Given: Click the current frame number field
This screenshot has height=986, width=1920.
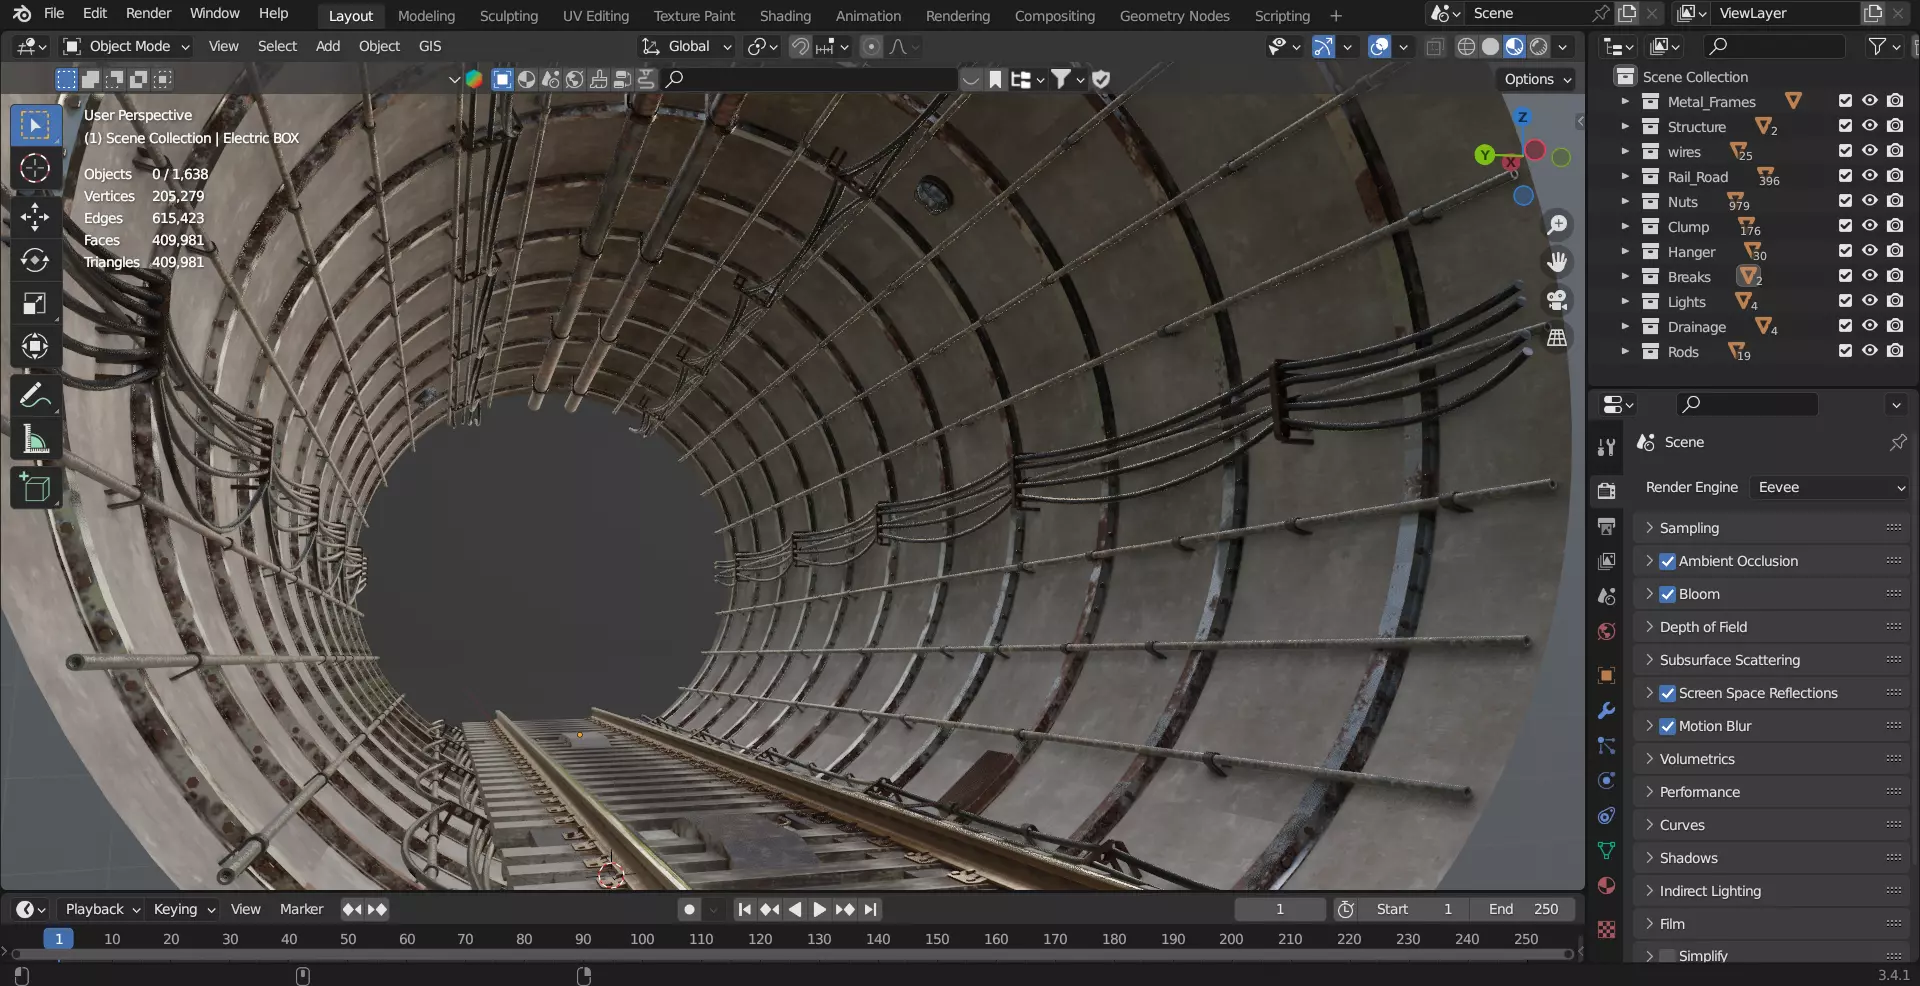Looking at the screenshot, I should 1279,909.
